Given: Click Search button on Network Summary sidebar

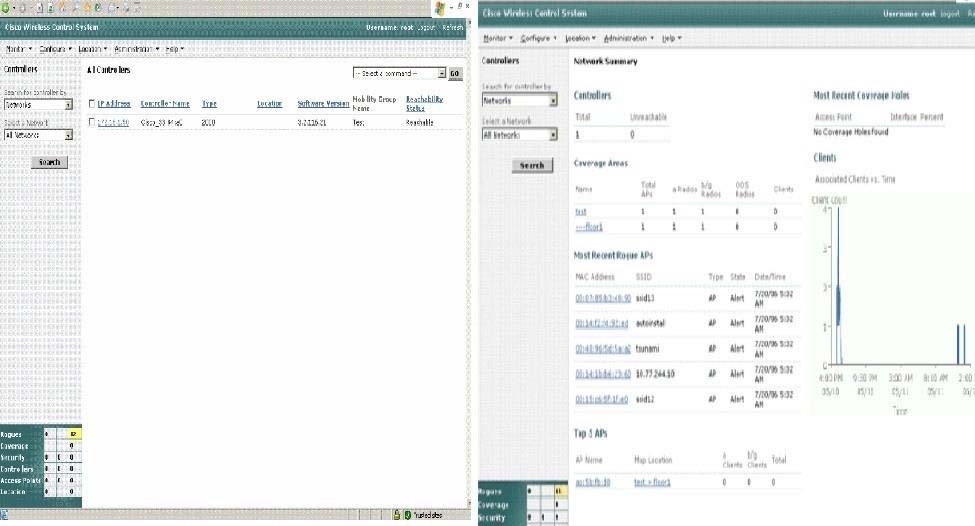Looking at the screenshot, I should 532,166.
